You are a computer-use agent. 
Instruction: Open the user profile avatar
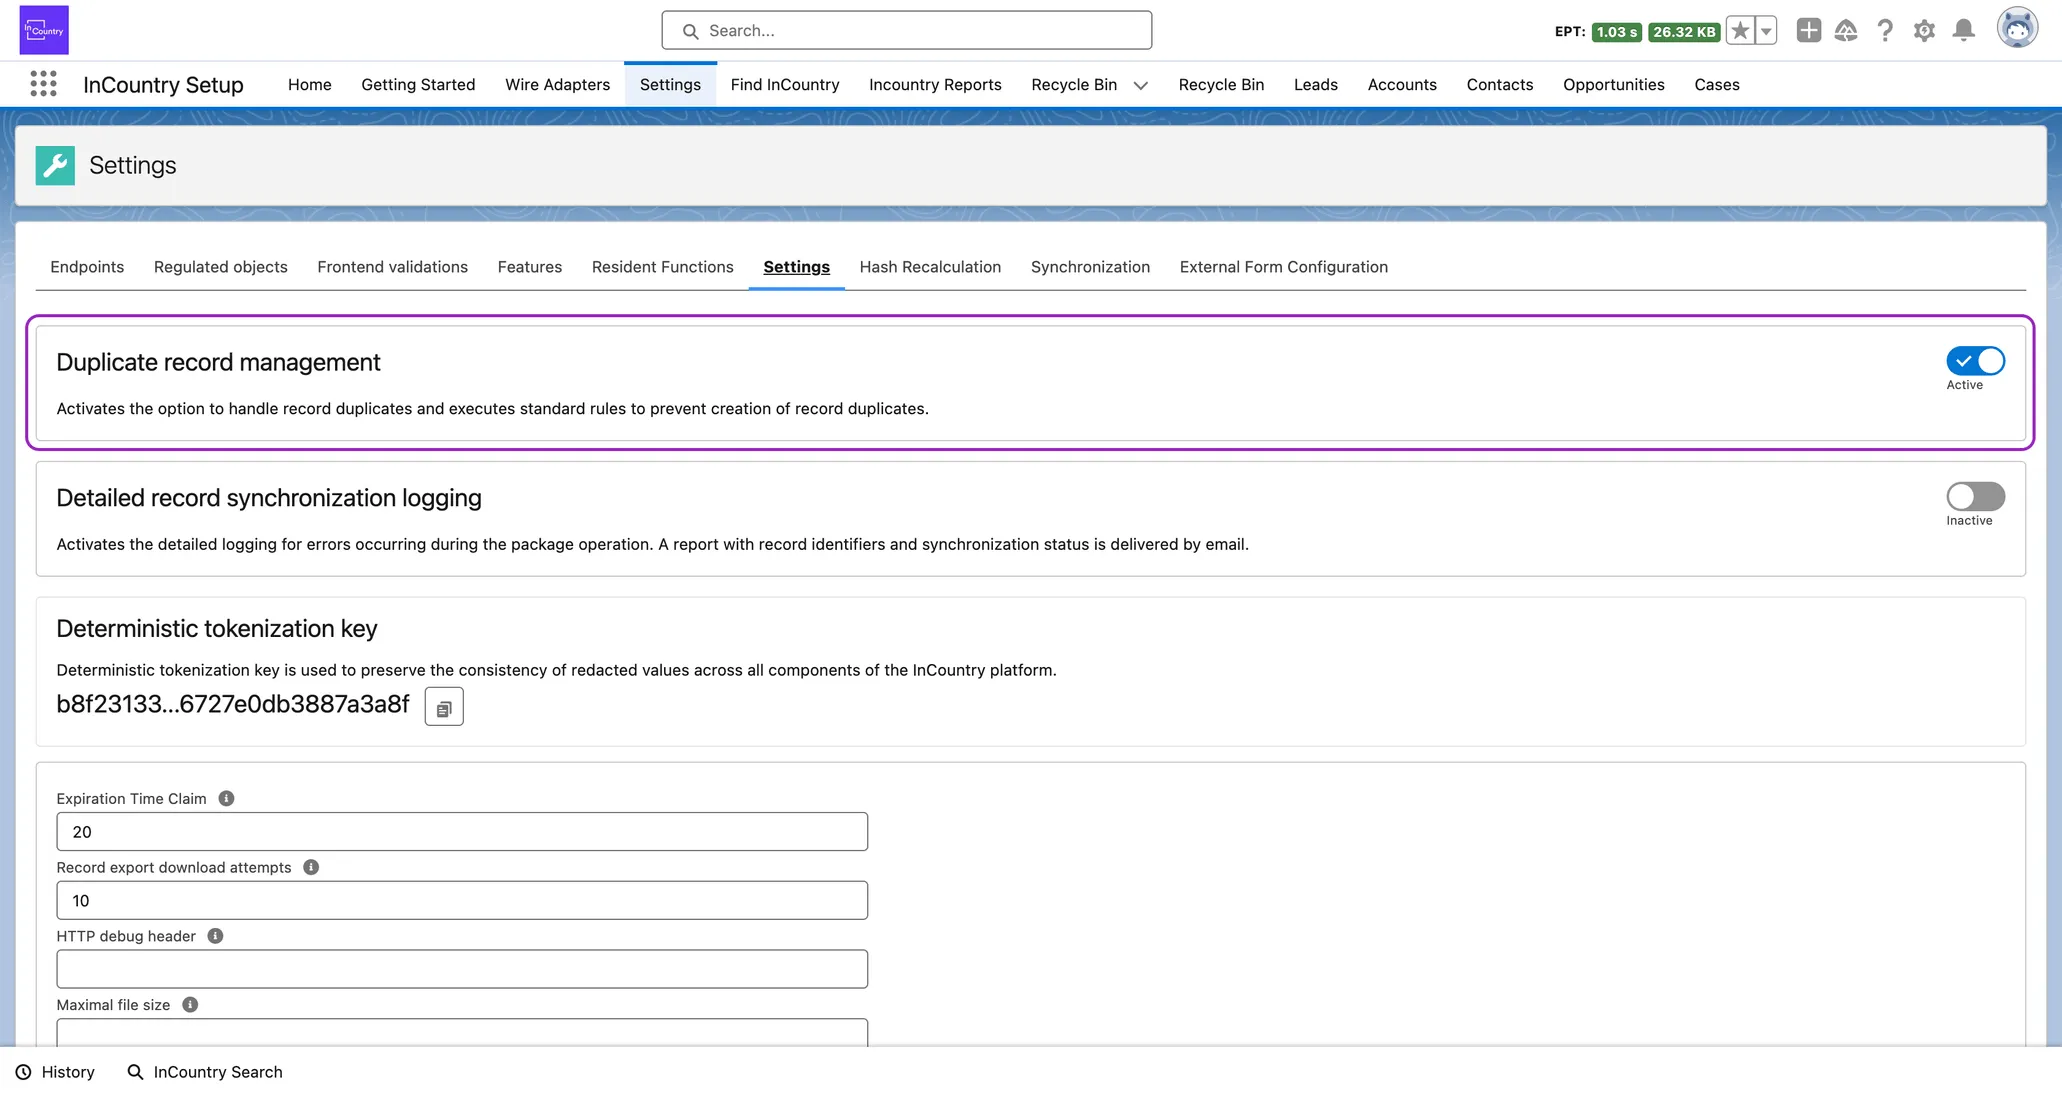click(2016, 29)
